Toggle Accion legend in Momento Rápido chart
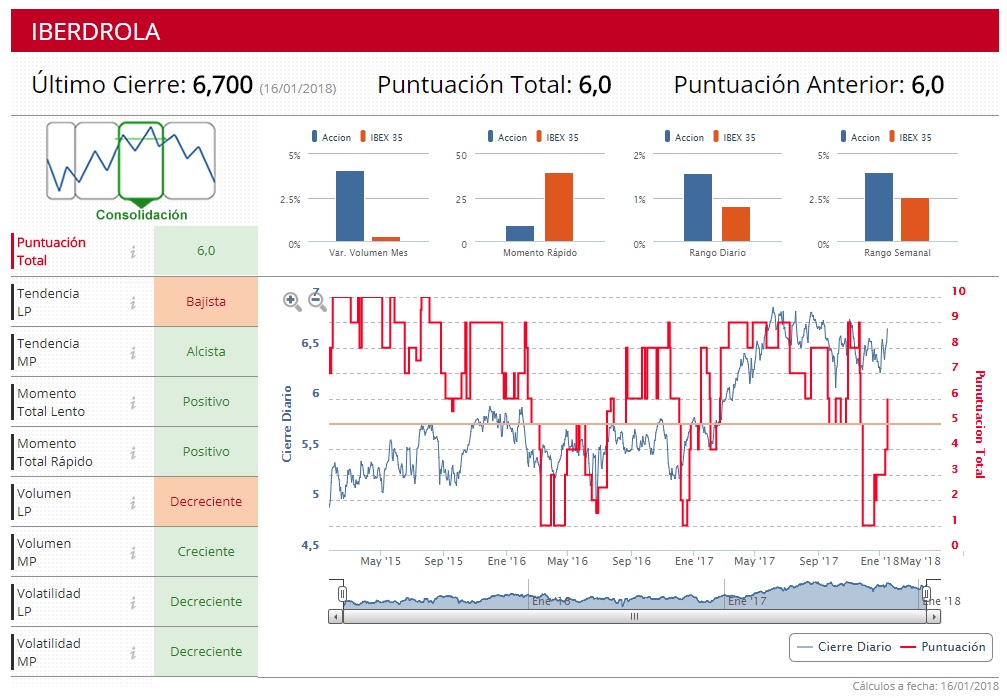The width and height of the screenshot is (1007, 698). pyautogui.click(x=507, y=137)
